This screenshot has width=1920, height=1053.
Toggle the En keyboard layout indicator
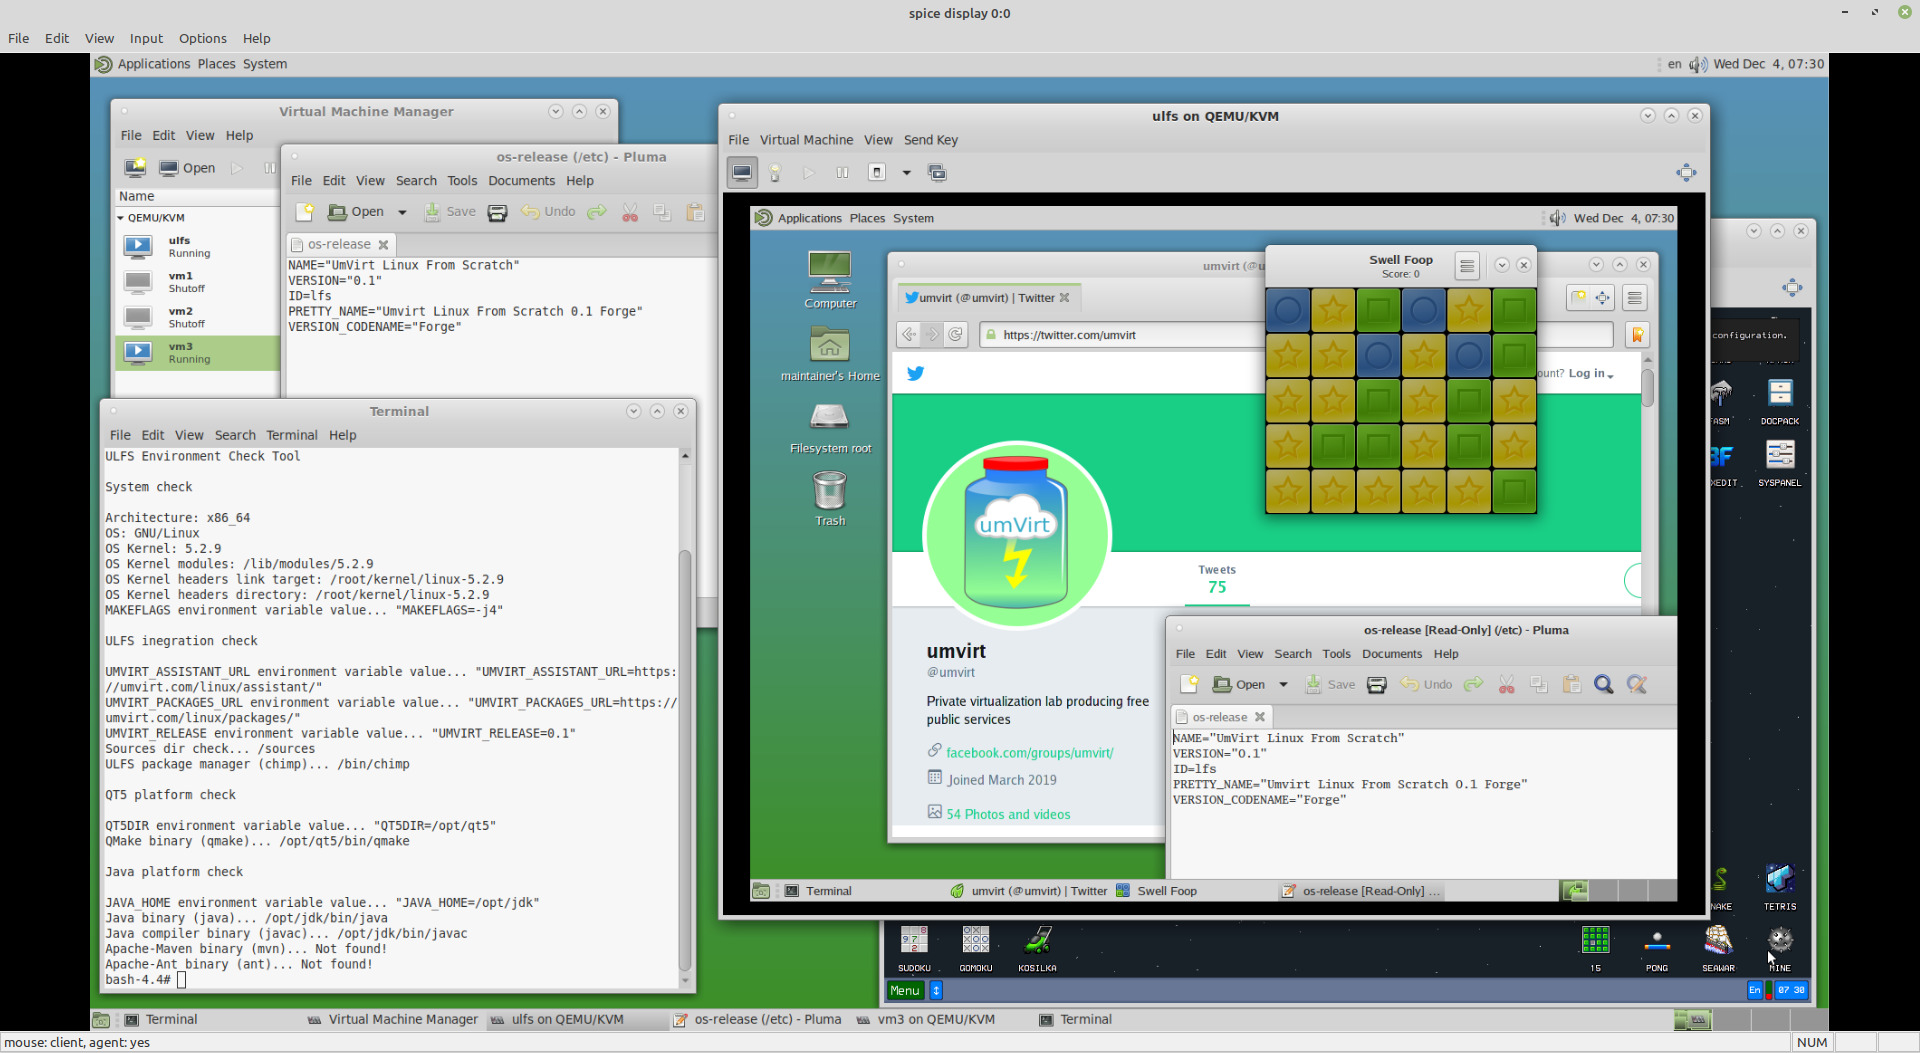[1754, 990]
